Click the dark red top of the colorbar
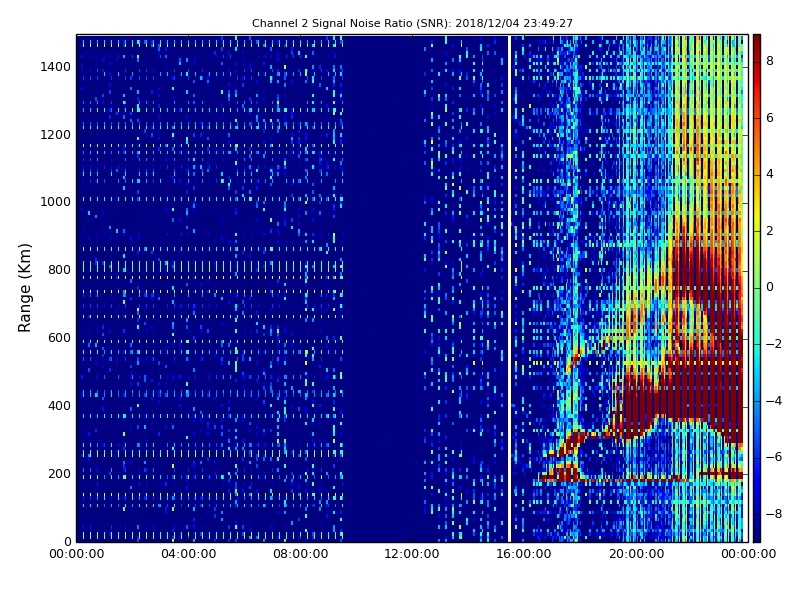 (757, 48)
